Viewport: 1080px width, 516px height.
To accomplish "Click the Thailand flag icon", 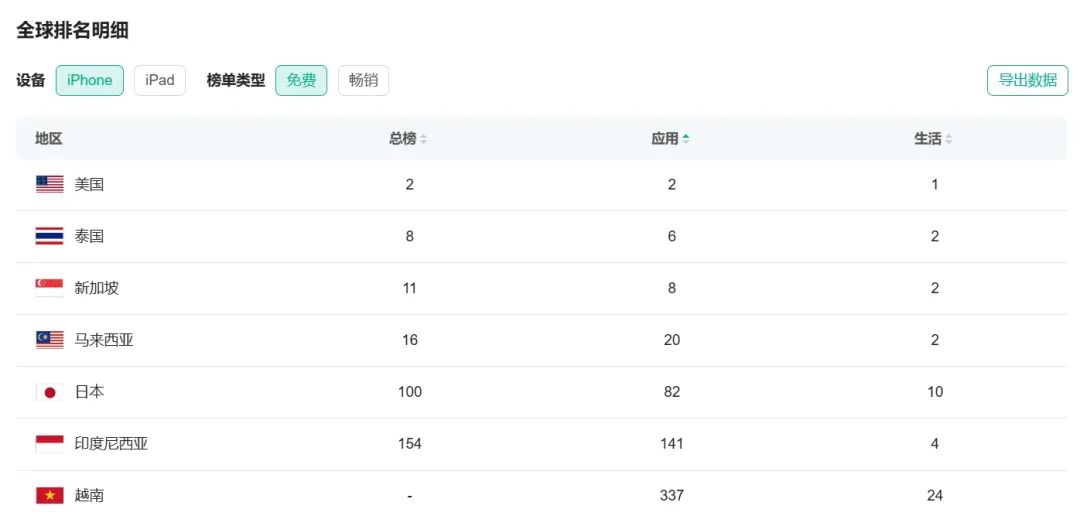I will [50, 236].
